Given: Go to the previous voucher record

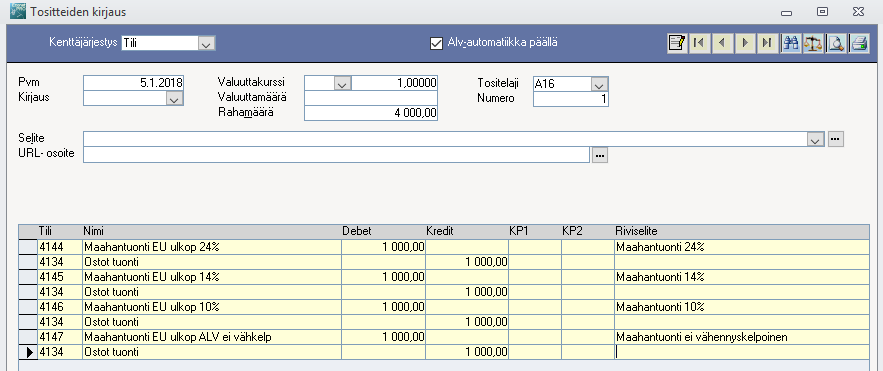Looking at the screenshot, I should point(722,43).
